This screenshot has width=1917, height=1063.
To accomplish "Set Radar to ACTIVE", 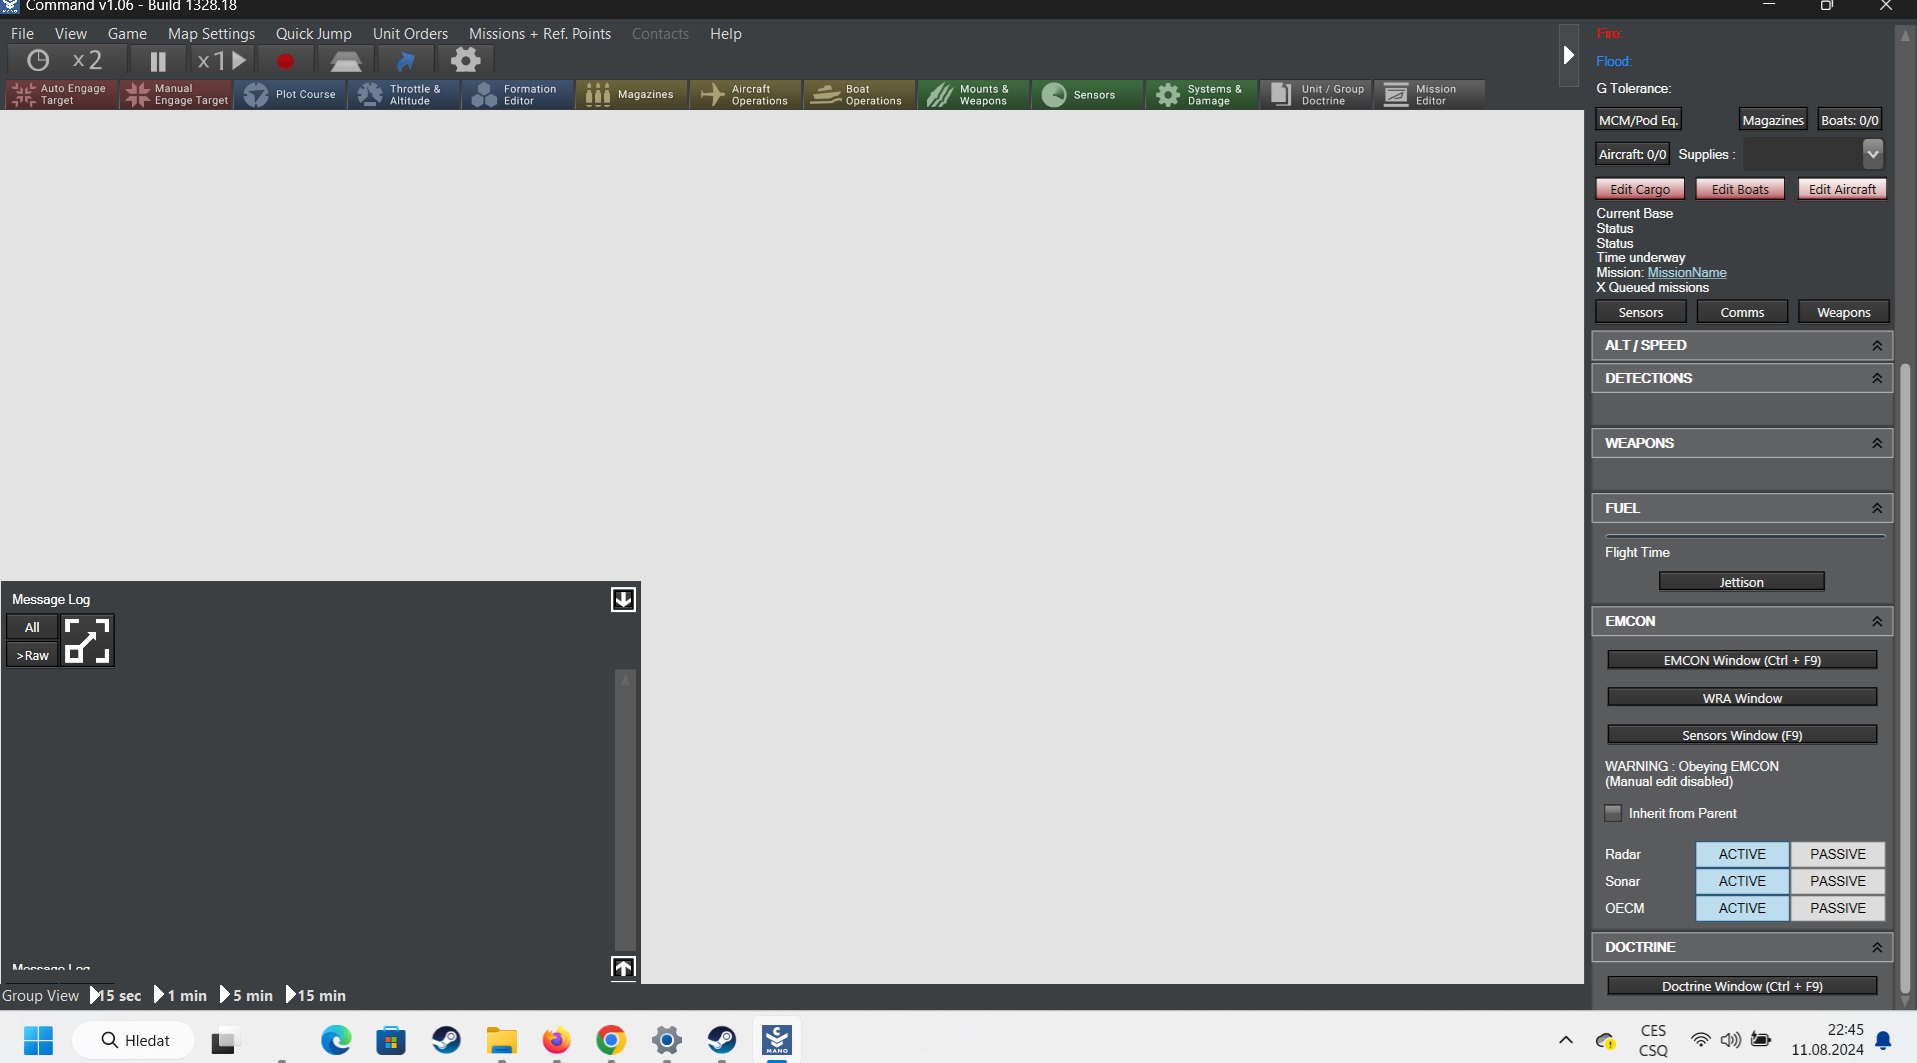I will [1742, 854].
